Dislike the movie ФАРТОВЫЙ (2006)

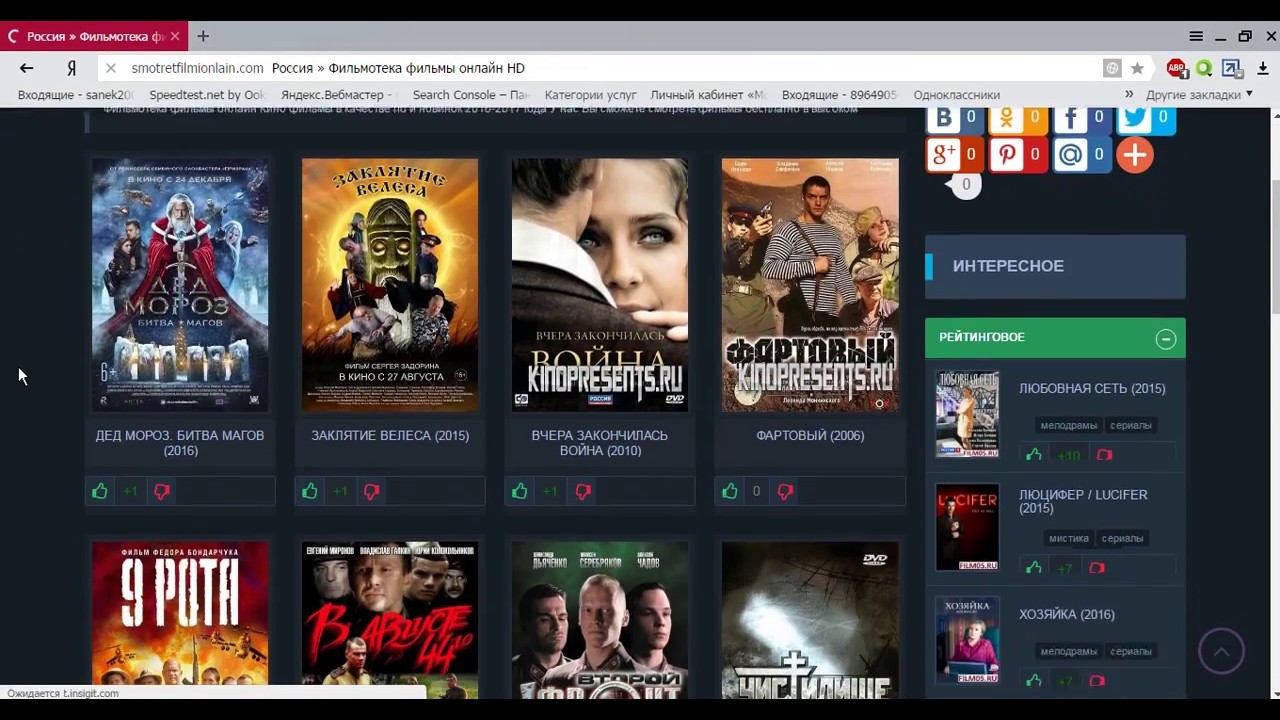(785, 491)
